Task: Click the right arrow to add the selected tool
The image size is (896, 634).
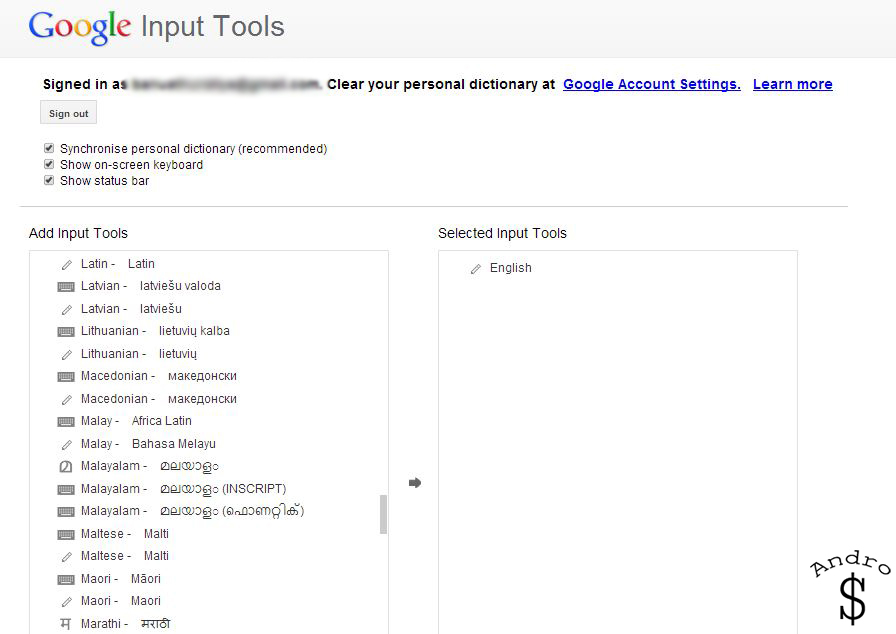Action: coord(415,483)
